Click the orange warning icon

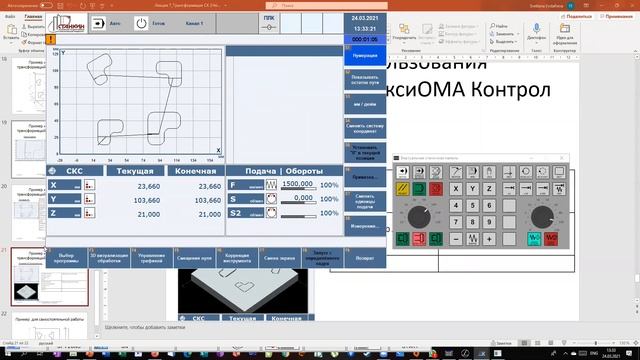pyautogui.click(x=51, y=39)
